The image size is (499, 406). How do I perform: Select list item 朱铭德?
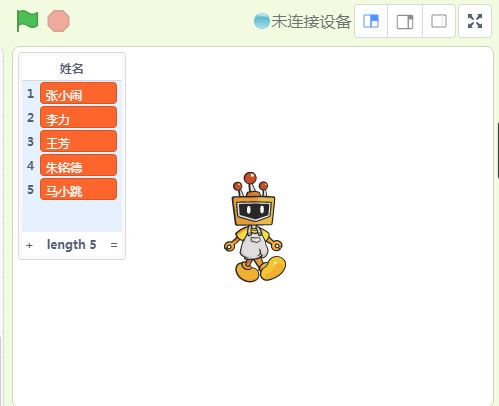tap(78, 165)
